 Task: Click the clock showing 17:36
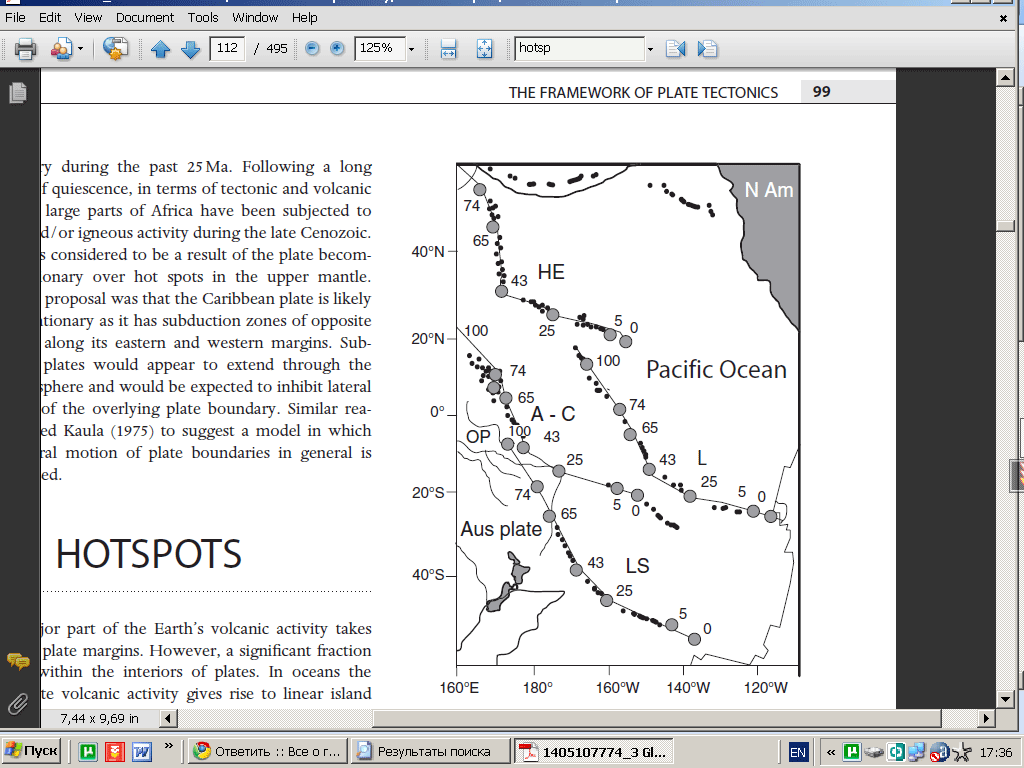point(996,752)
